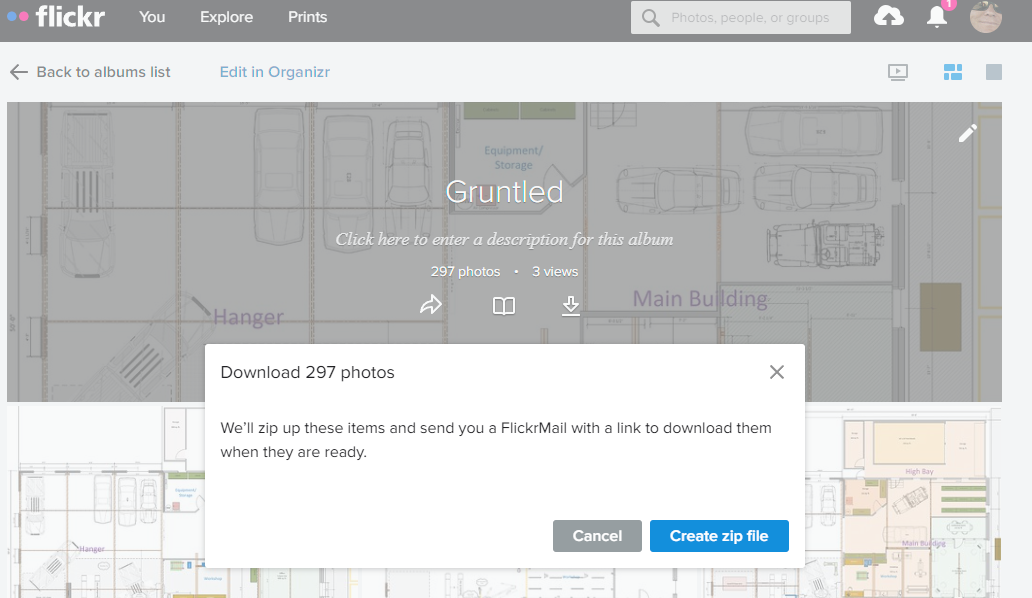Image resolution: width=1032 pixels, height=598 pixels.
Task: Click the pencil edit album icon
Action: click(967, 133)
